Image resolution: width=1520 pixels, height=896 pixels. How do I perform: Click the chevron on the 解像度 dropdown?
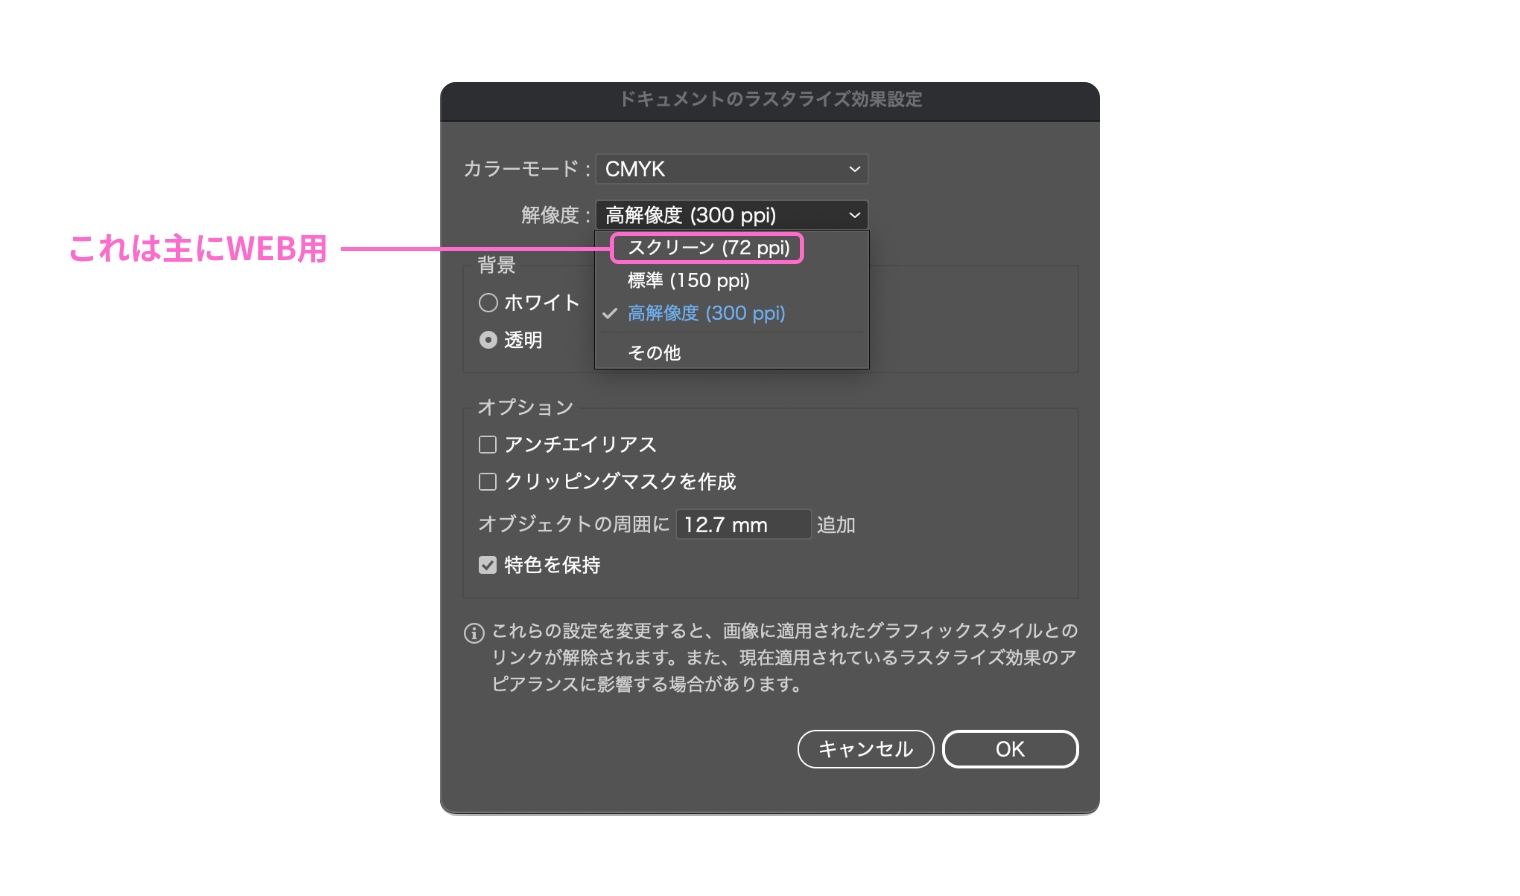pyautogui.click(x=854, y=215)
